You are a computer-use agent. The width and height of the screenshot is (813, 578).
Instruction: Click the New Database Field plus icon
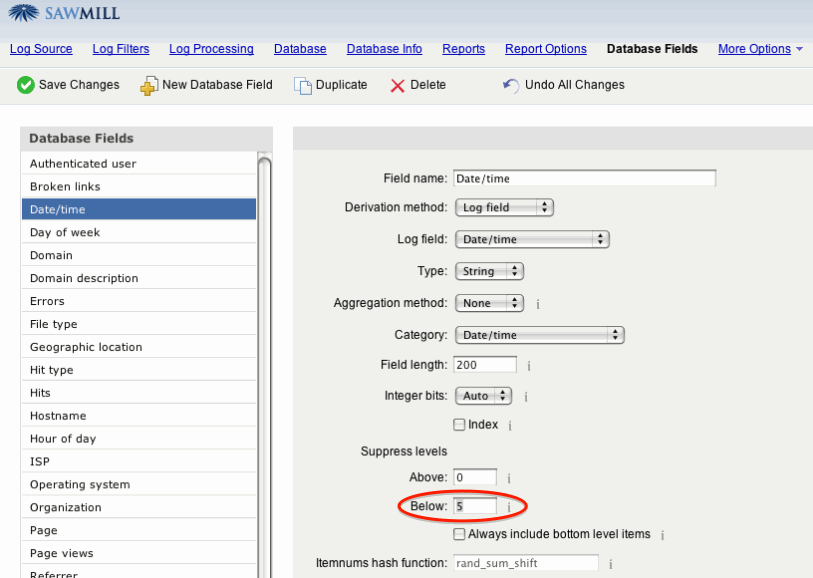[x=148, y=85]
